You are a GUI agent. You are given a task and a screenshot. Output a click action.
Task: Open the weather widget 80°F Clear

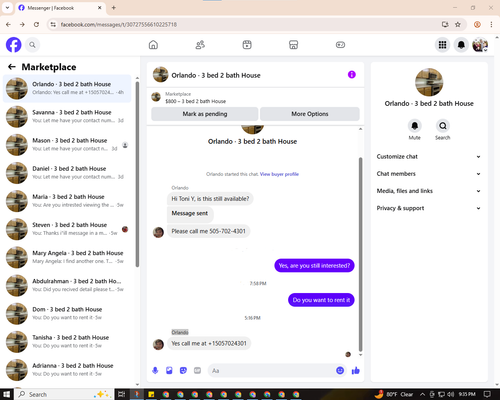(x=395, y=394)
